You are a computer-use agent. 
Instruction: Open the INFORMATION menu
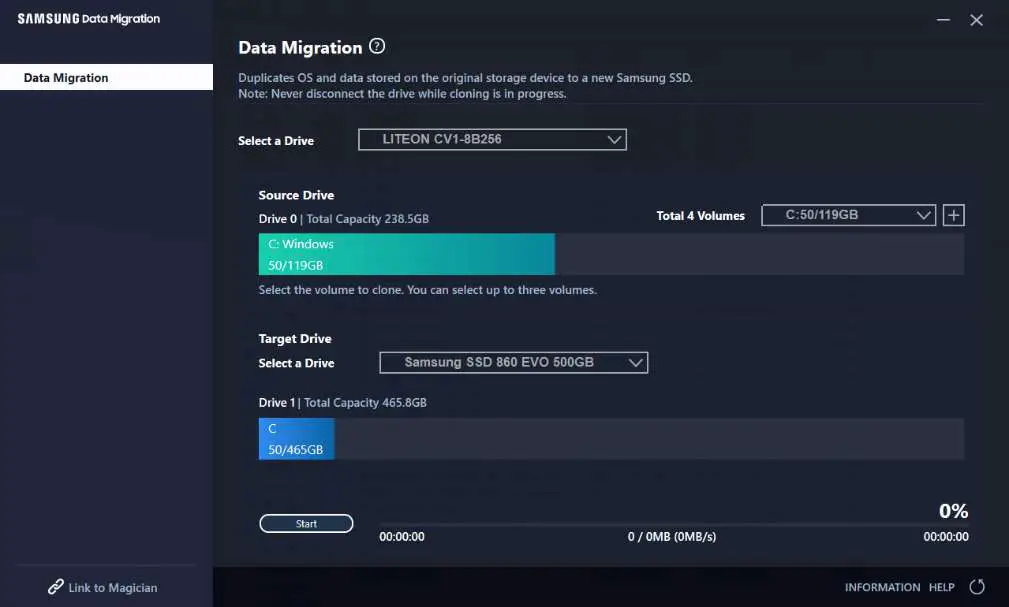(882, 587)
